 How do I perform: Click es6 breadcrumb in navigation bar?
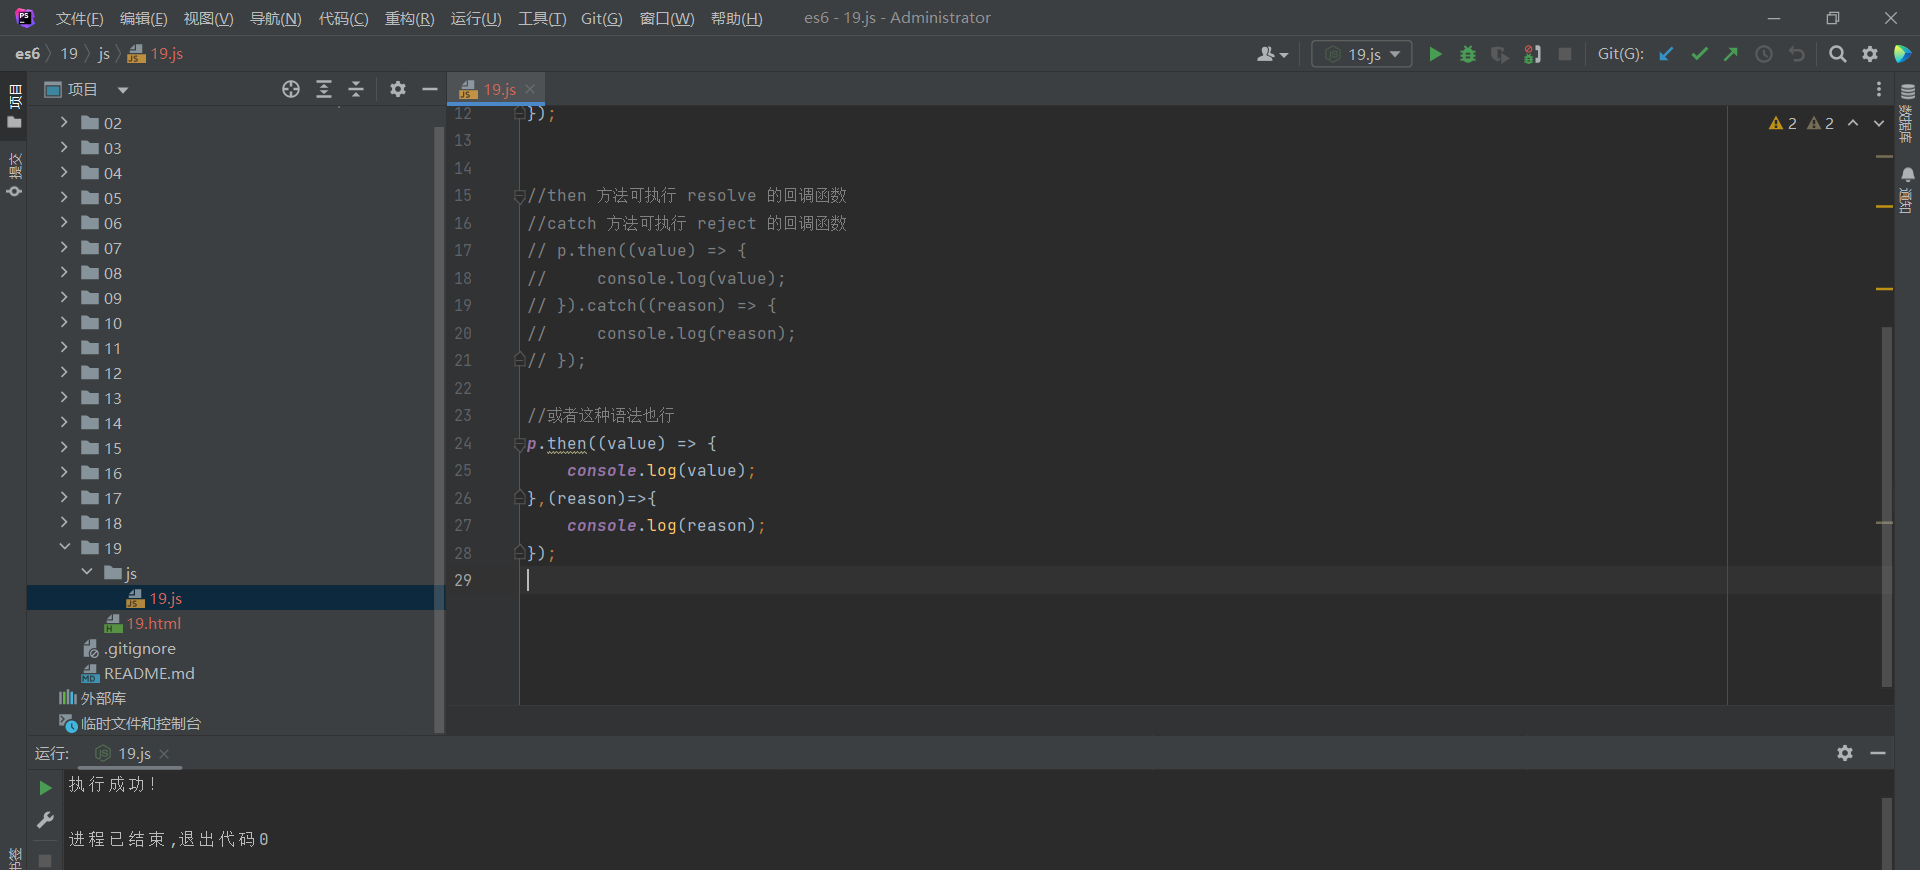28,54
